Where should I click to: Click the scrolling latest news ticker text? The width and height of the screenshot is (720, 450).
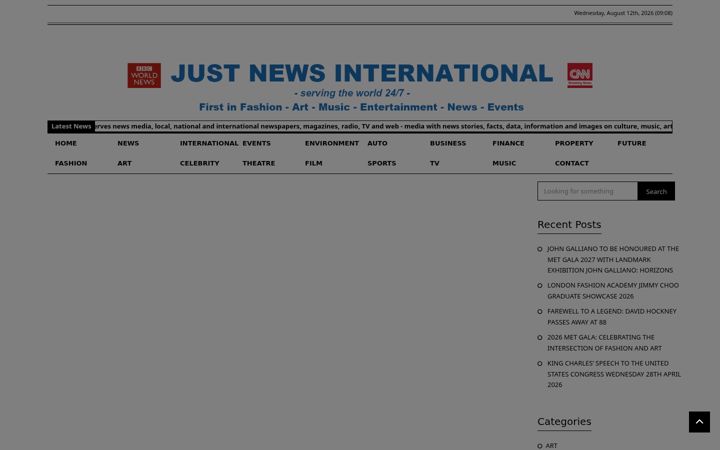point(383,126)
